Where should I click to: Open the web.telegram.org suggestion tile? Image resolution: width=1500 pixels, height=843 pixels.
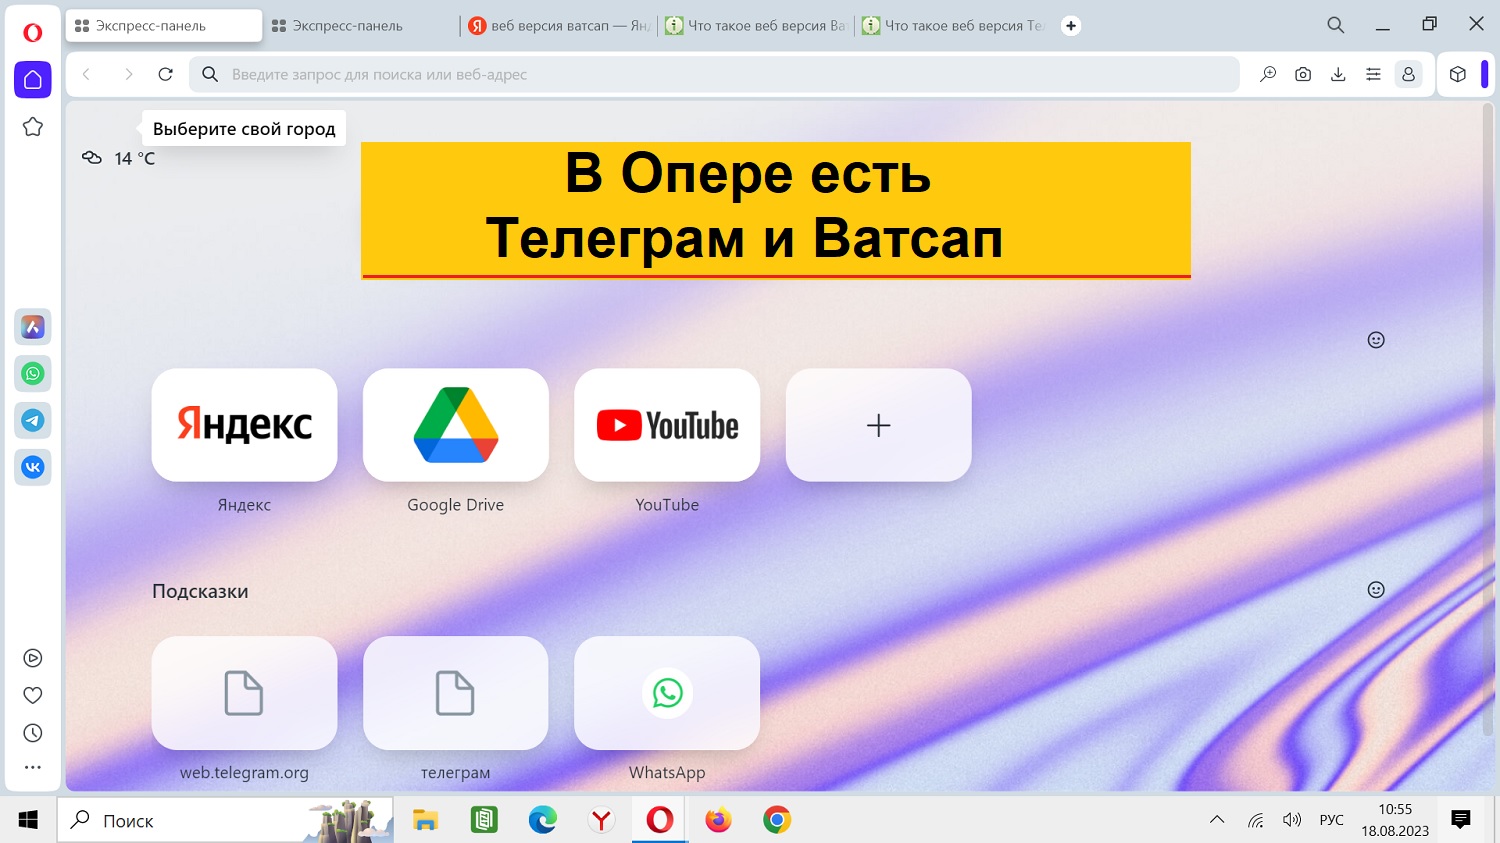tap(244, 693)
